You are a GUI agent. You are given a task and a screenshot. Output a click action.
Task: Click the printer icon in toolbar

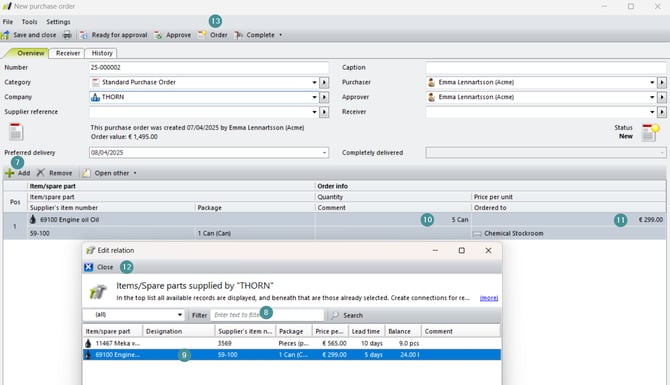(x=67, y=35)
